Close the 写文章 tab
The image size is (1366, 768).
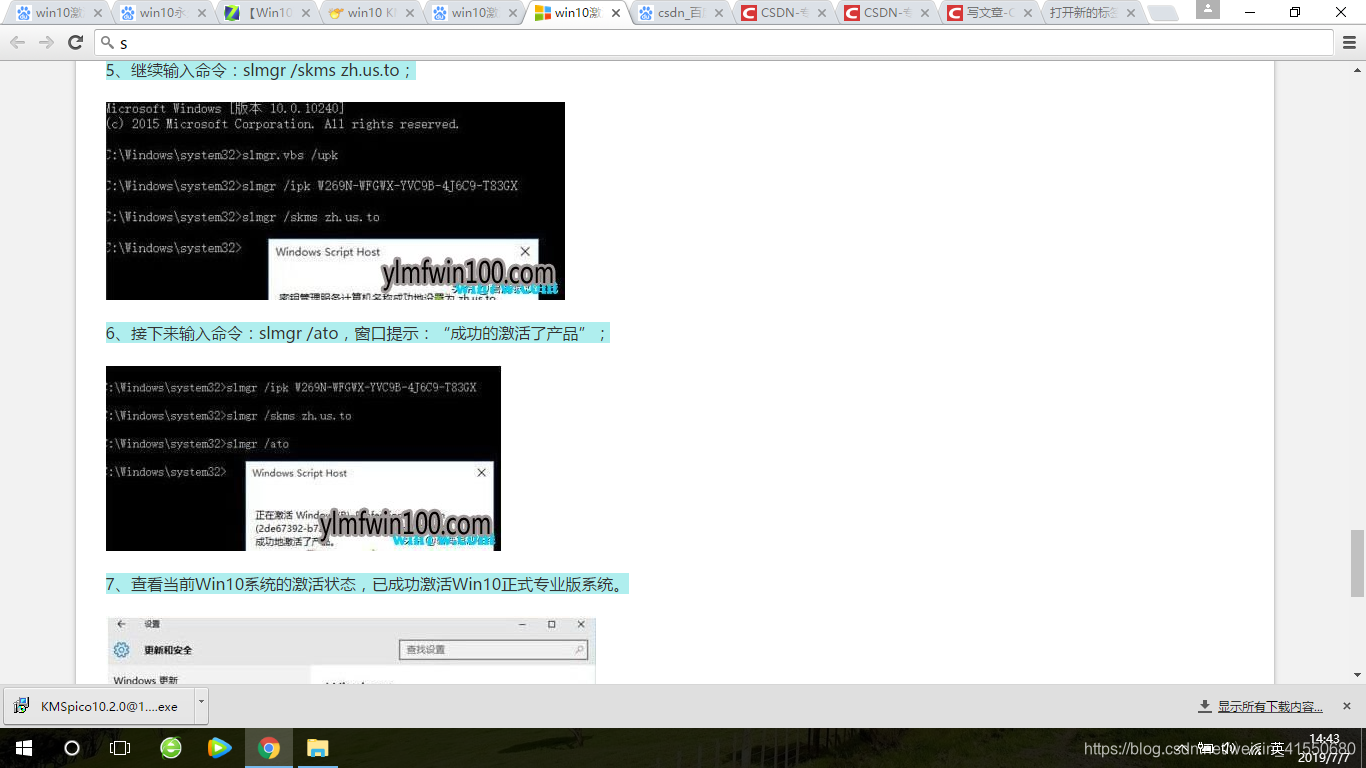click(1028, 14)
